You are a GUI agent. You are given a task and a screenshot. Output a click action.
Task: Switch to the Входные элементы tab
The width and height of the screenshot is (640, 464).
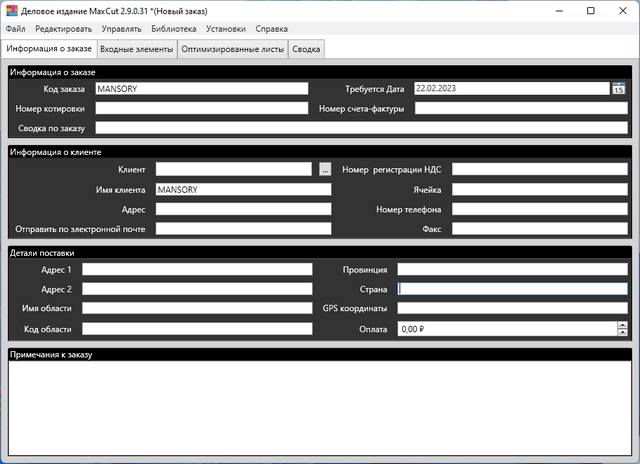pyautogui.click(x=136, y=49)
